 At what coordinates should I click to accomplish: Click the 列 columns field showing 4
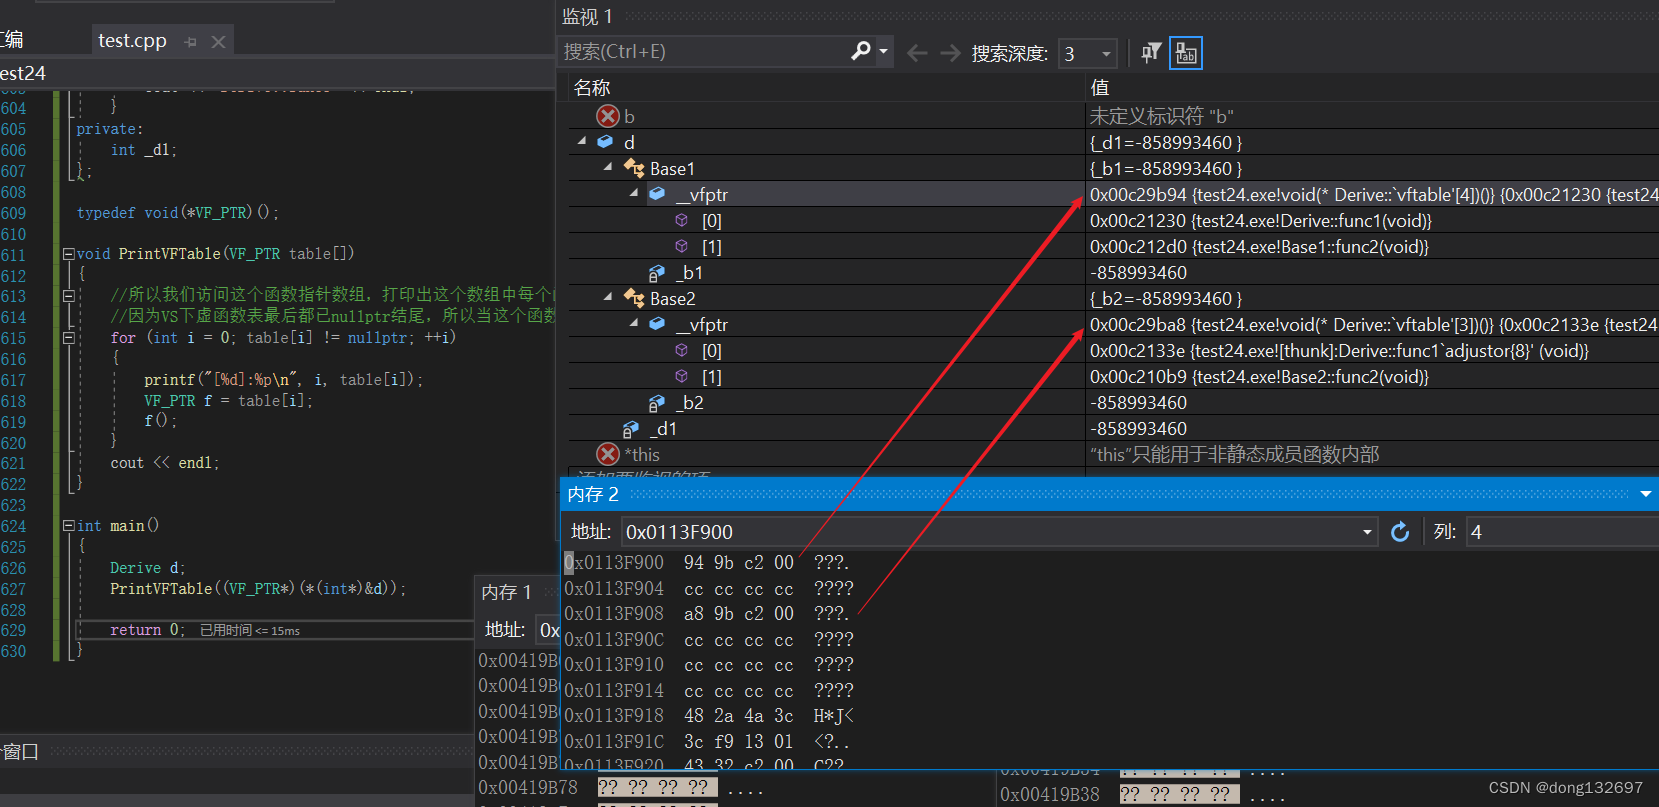1562,532
